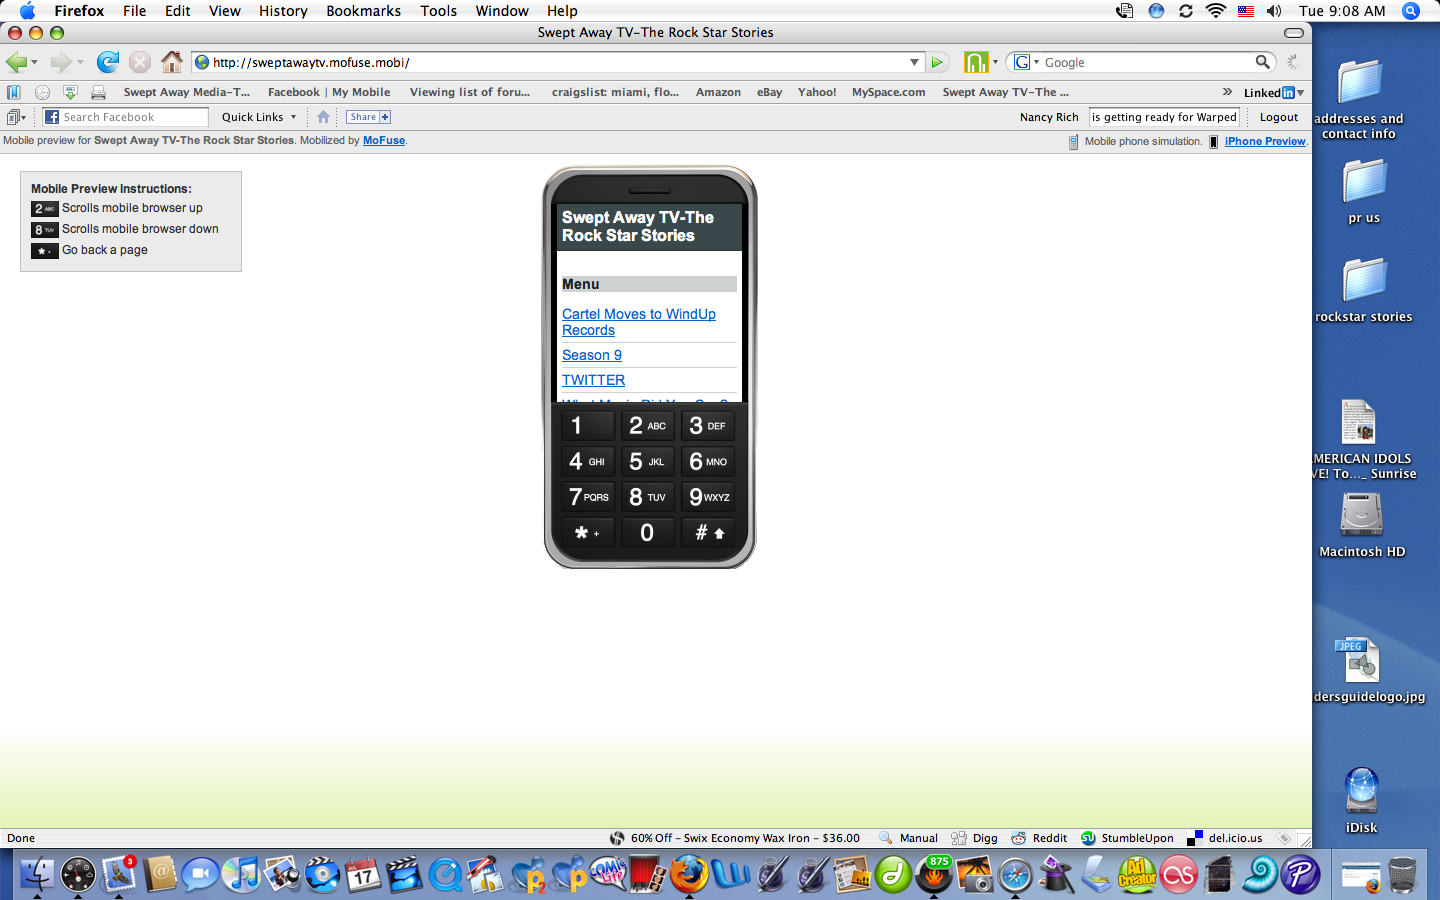Switch to iPhone Preview link
1440x900 pixels.
(x=1265, y=142)
